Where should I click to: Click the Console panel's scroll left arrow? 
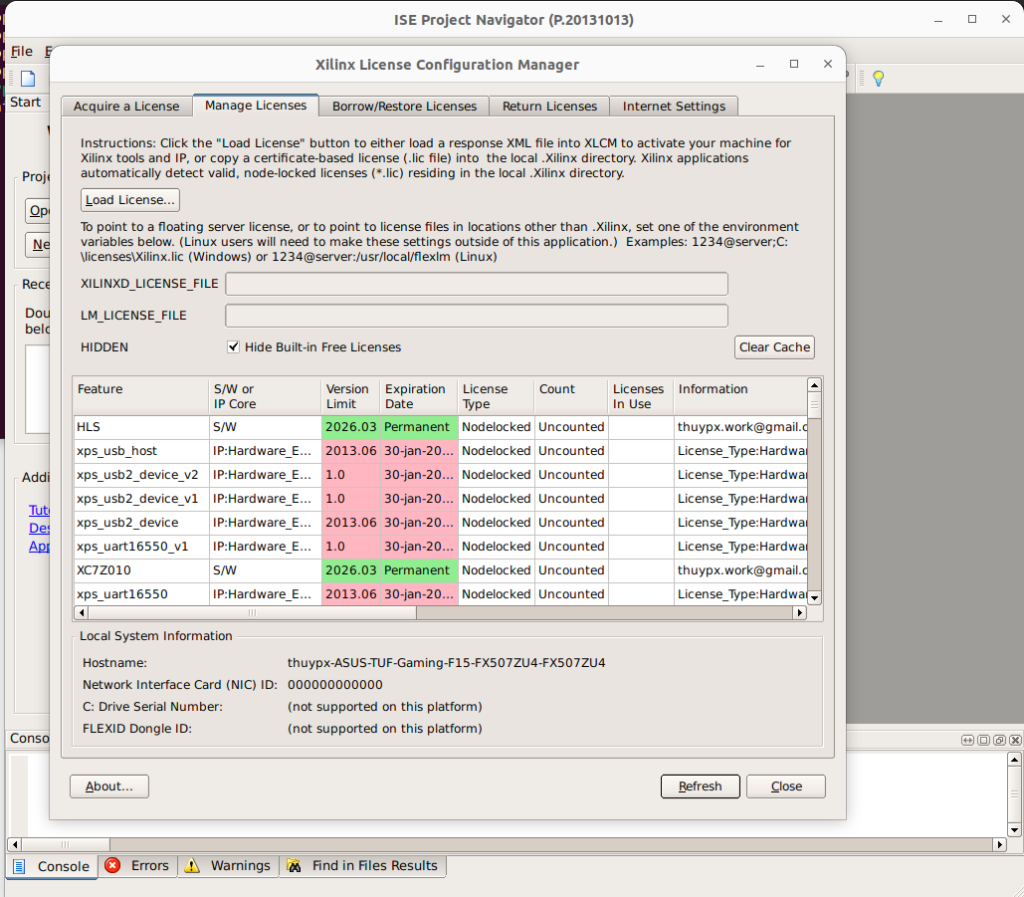click(x=14, y=844)
